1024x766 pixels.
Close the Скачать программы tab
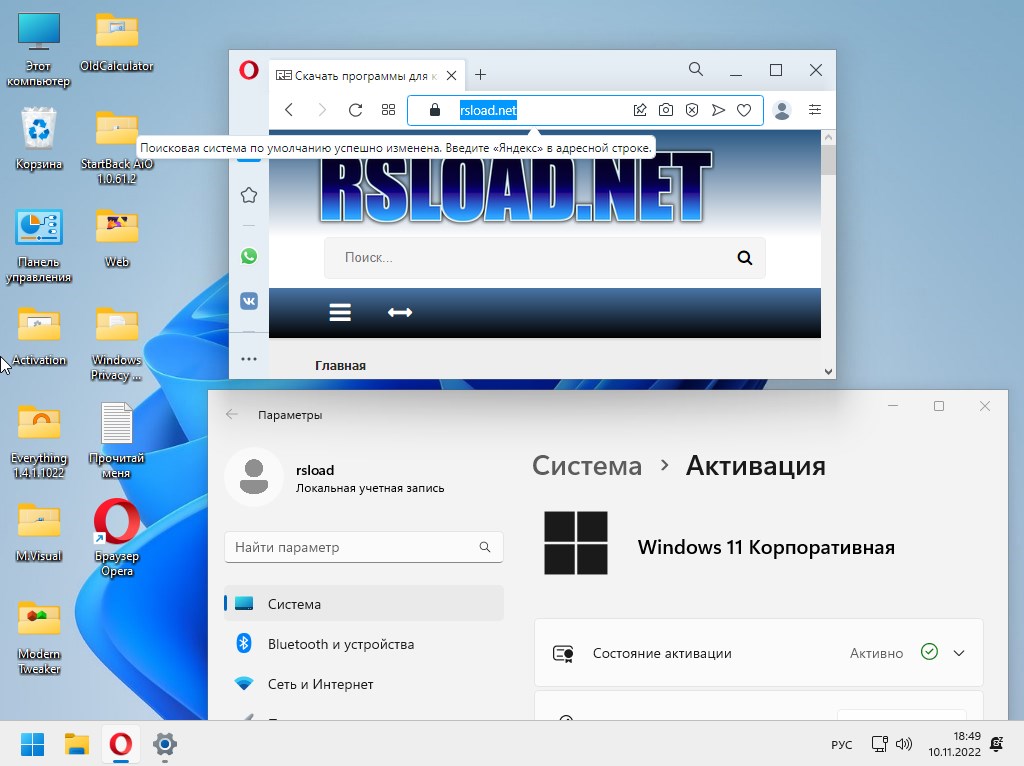click(451, 76)
